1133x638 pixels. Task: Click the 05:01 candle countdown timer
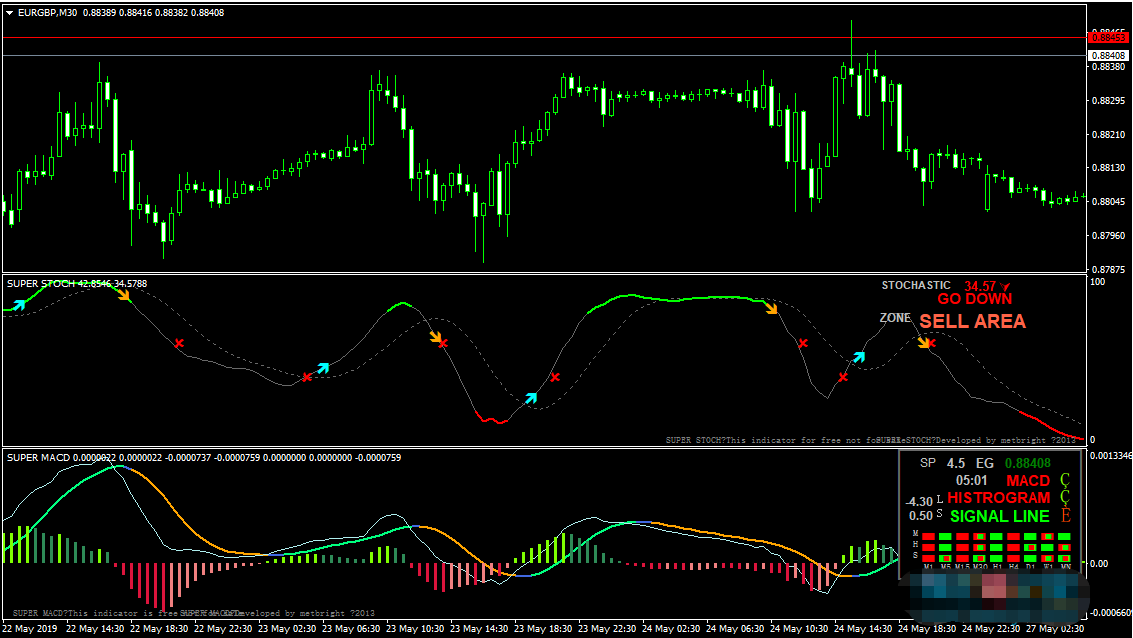(x=970, y=481)
